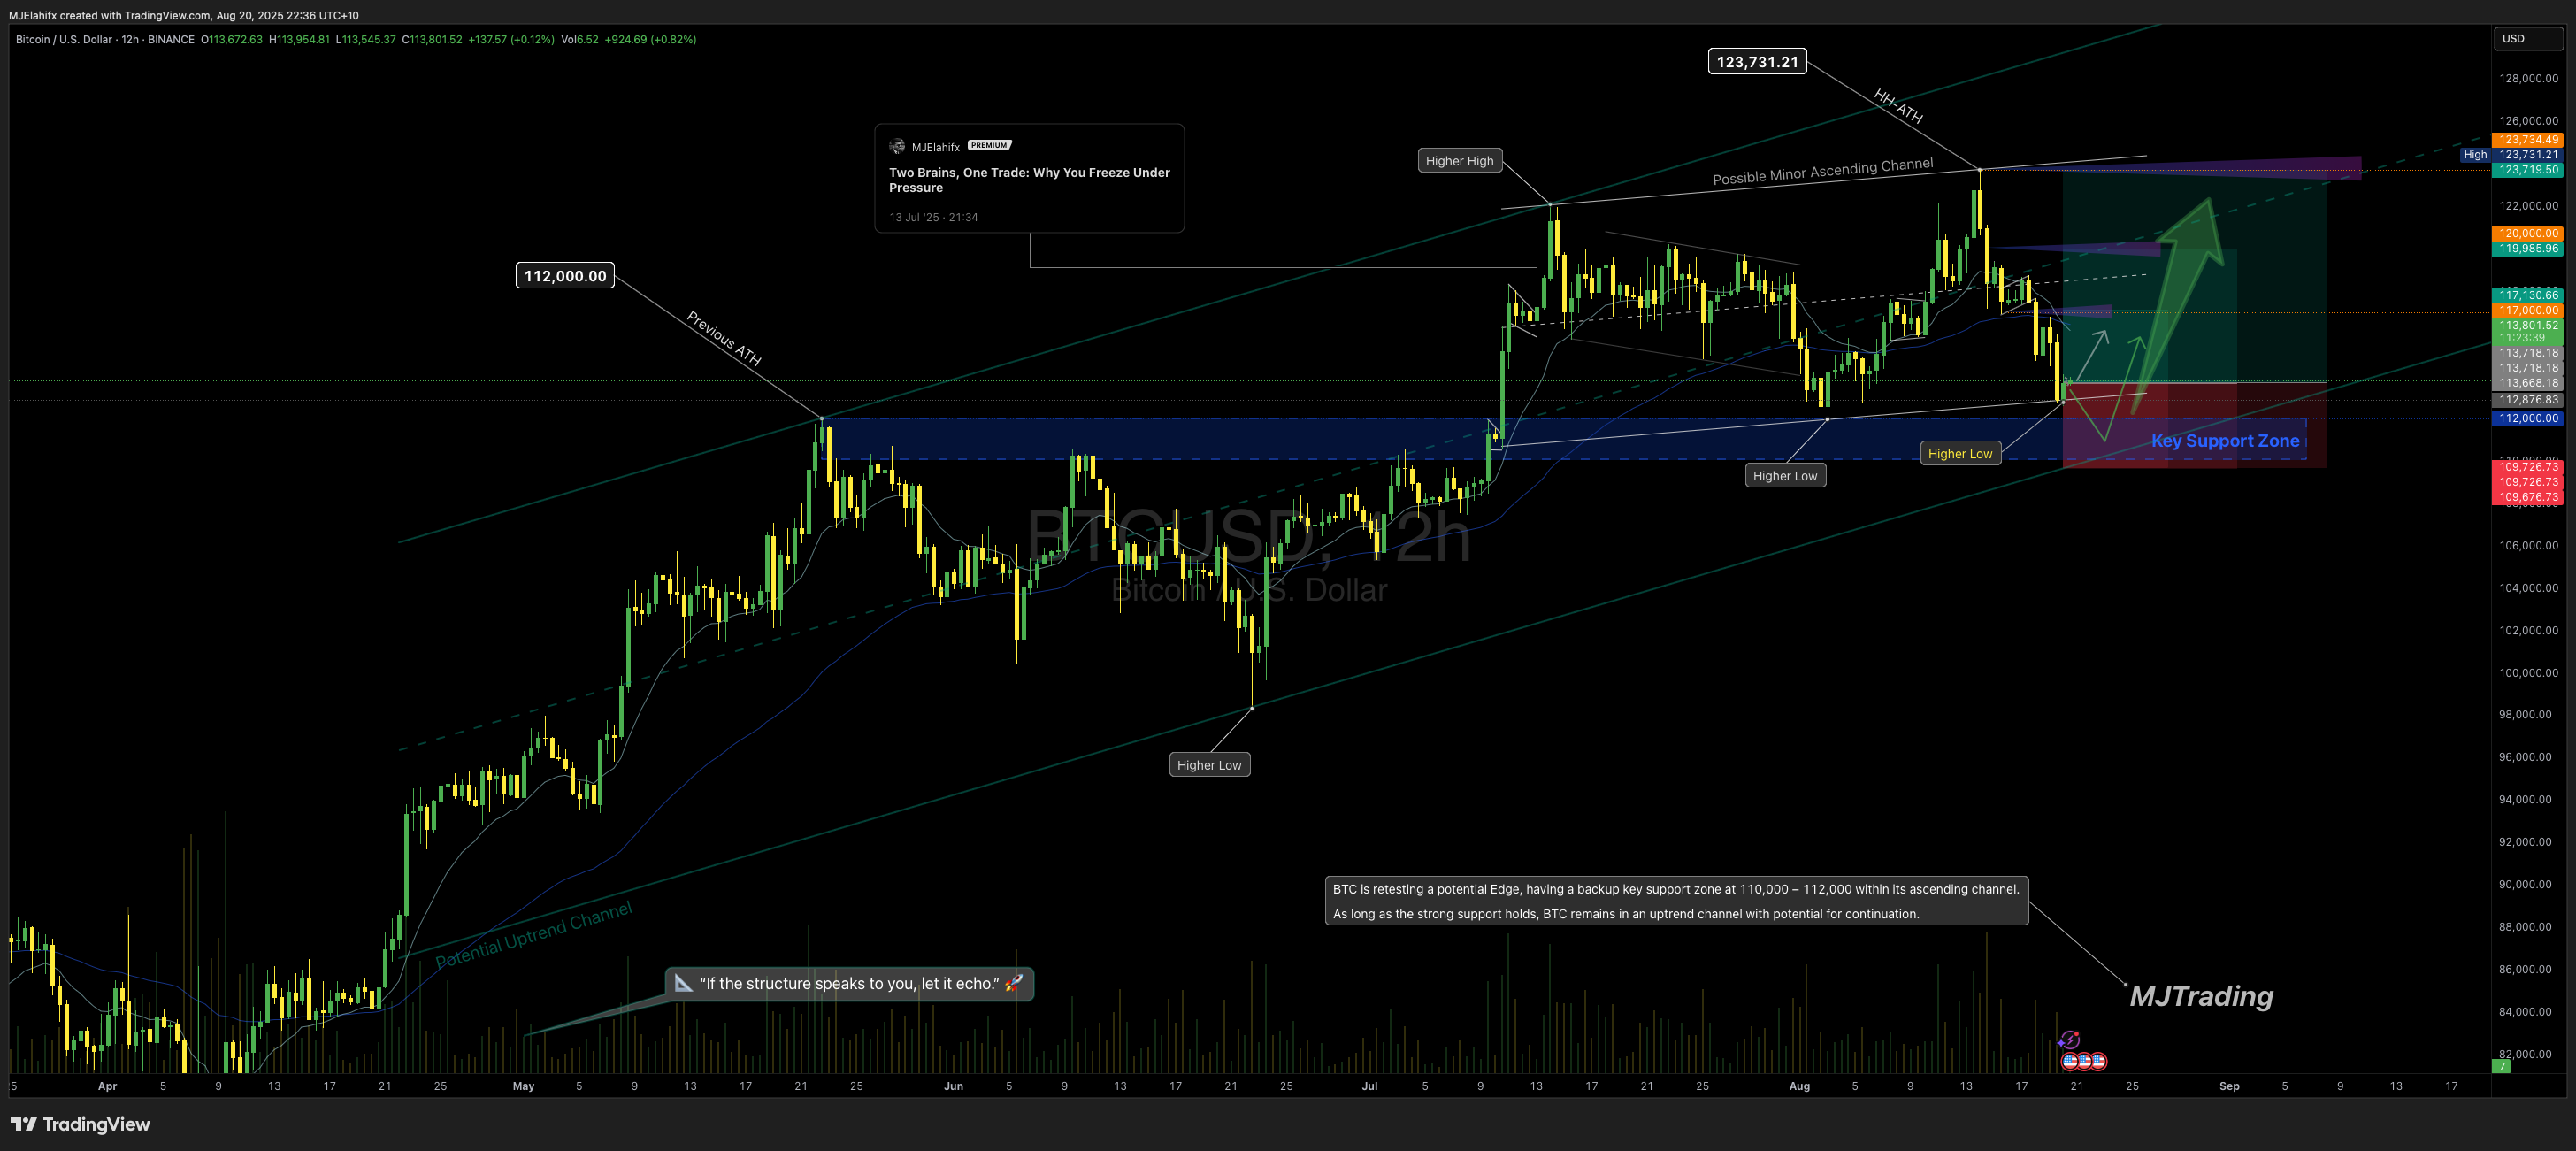Click the idea date '13 Jul '25 · 21:34'
The image size is (2576, 1151).
click(933, 217)
